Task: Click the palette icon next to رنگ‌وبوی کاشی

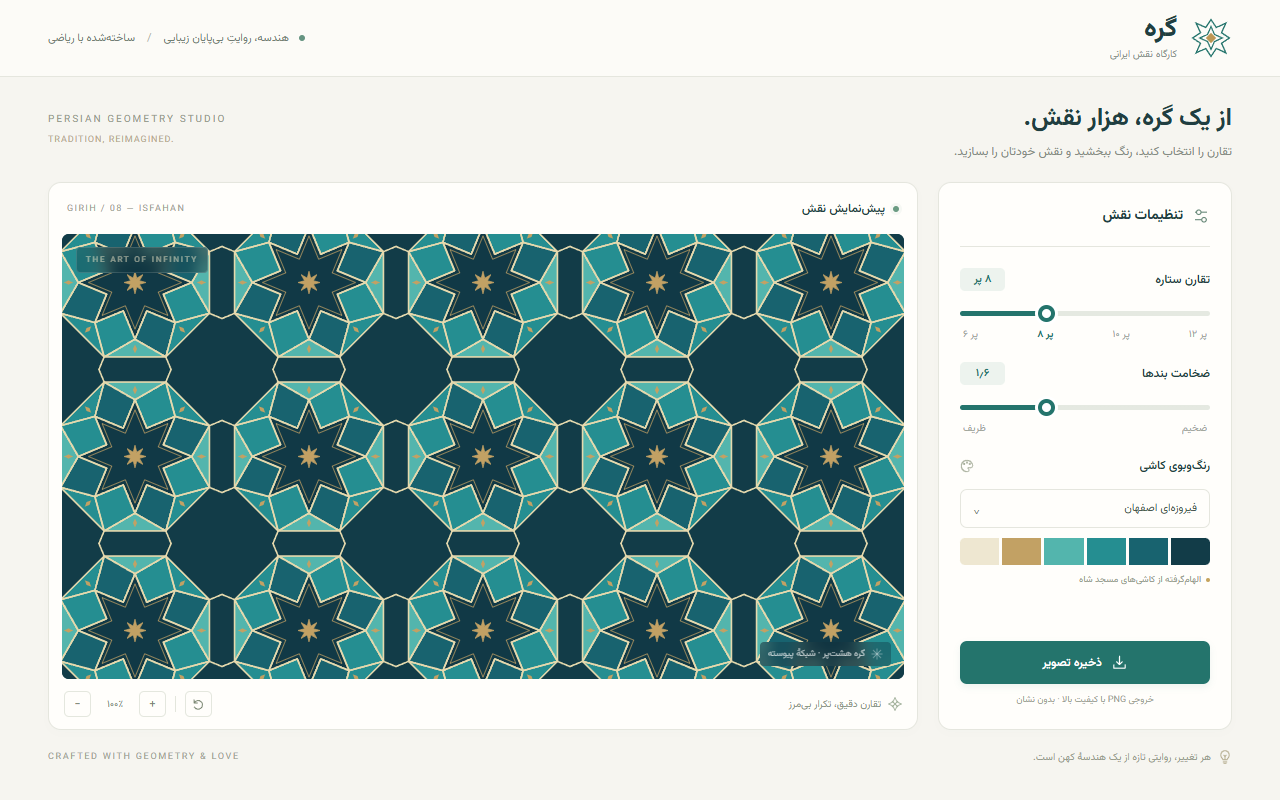Action: tap(966, 466)
